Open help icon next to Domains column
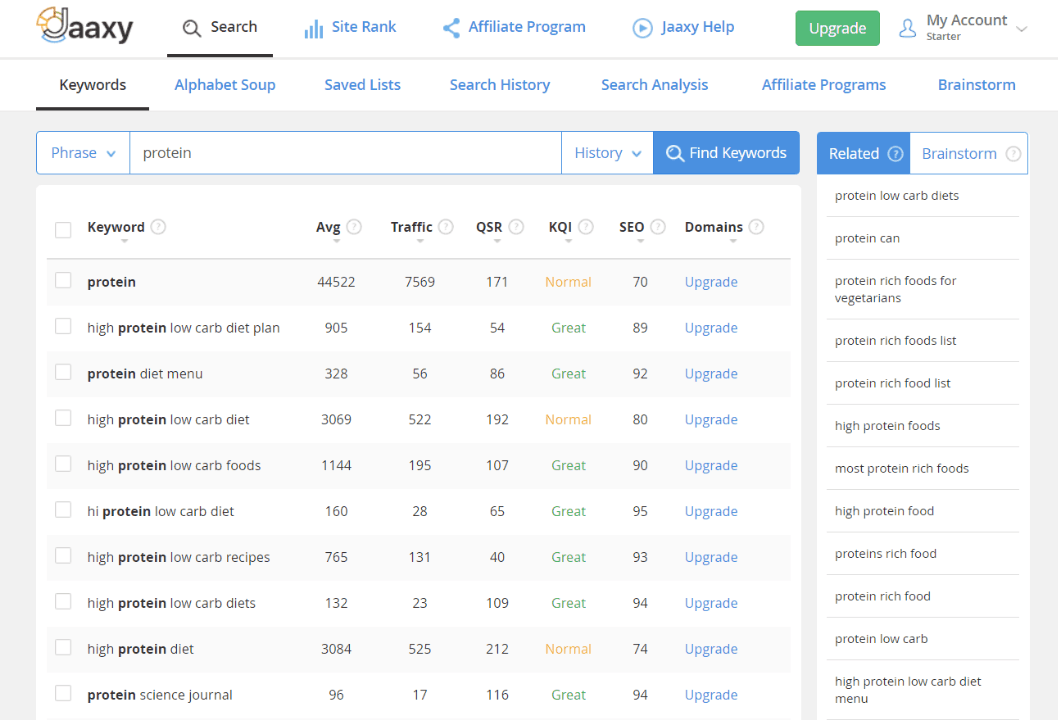Image resolution: width=1058 pixels, height=720 pixels. [756, 227]
